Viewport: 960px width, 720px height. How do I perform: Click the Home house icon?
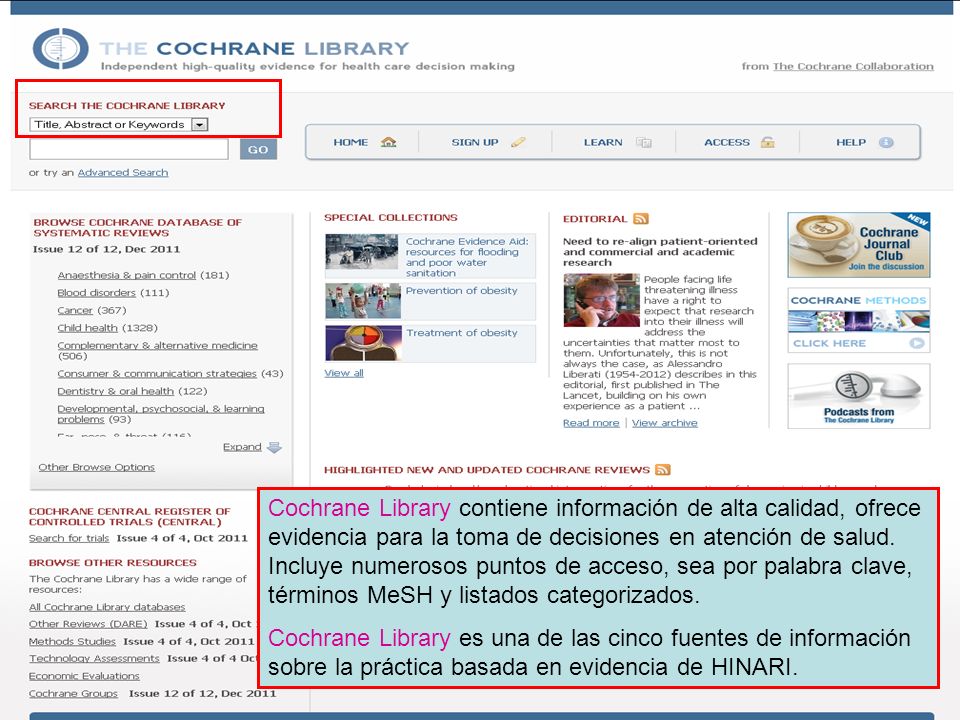388,142
